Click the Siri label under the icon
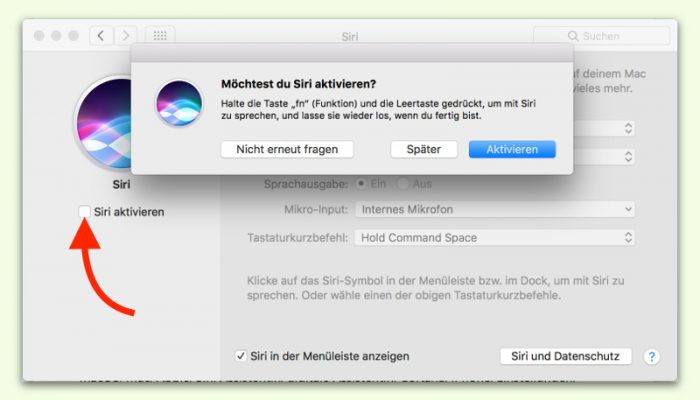This screenshot has width=700, height=400. tap(121, 184)
